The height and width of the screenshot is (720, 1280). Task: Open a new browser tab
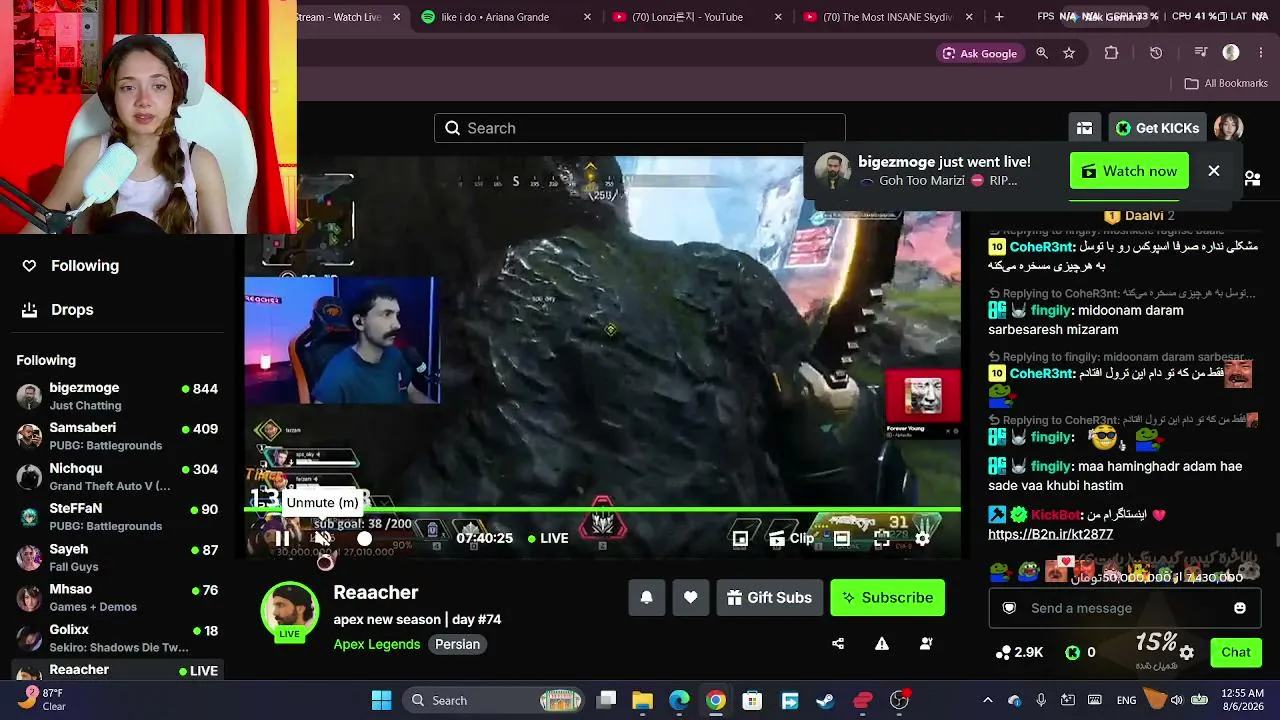tap(999, 17)
